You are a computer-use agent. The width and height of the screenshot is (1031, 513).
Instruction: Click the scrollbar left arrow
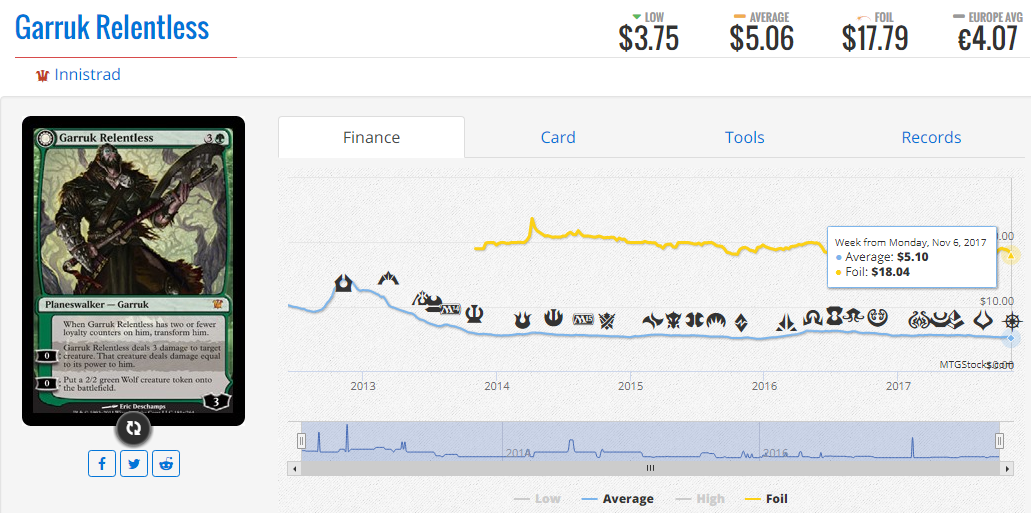tap(295, 468)
